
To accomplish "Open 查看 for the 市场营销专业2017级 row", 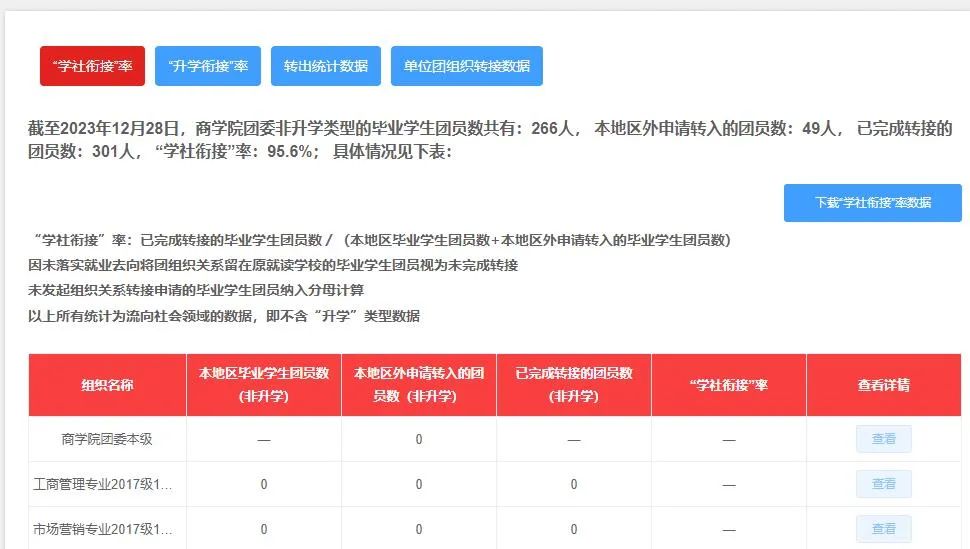I will coord(883,528).
